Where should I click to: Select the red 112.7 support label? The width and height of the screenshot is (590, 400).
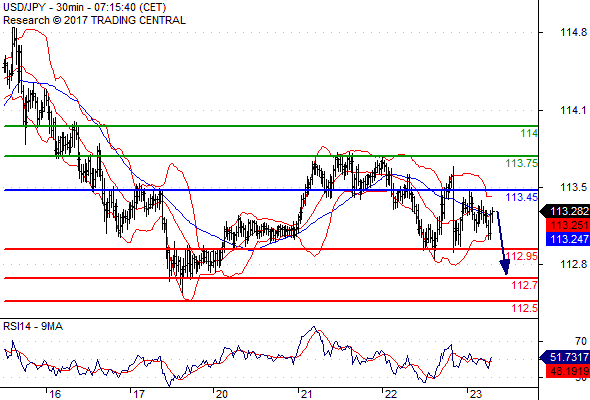point(525,285)
